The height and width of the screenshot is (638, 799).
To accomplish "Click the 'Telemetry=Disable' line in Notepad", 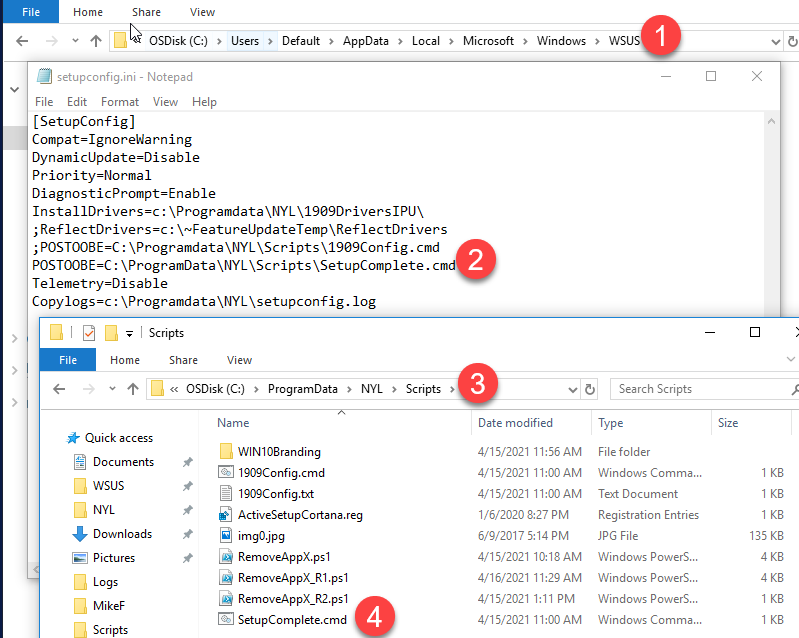I will 100,283.
